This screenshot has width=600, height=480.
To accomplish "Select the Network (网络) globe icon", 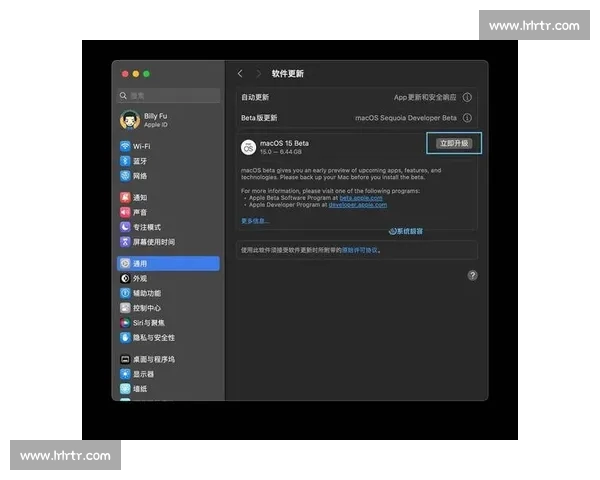I will tap(125, 176).
